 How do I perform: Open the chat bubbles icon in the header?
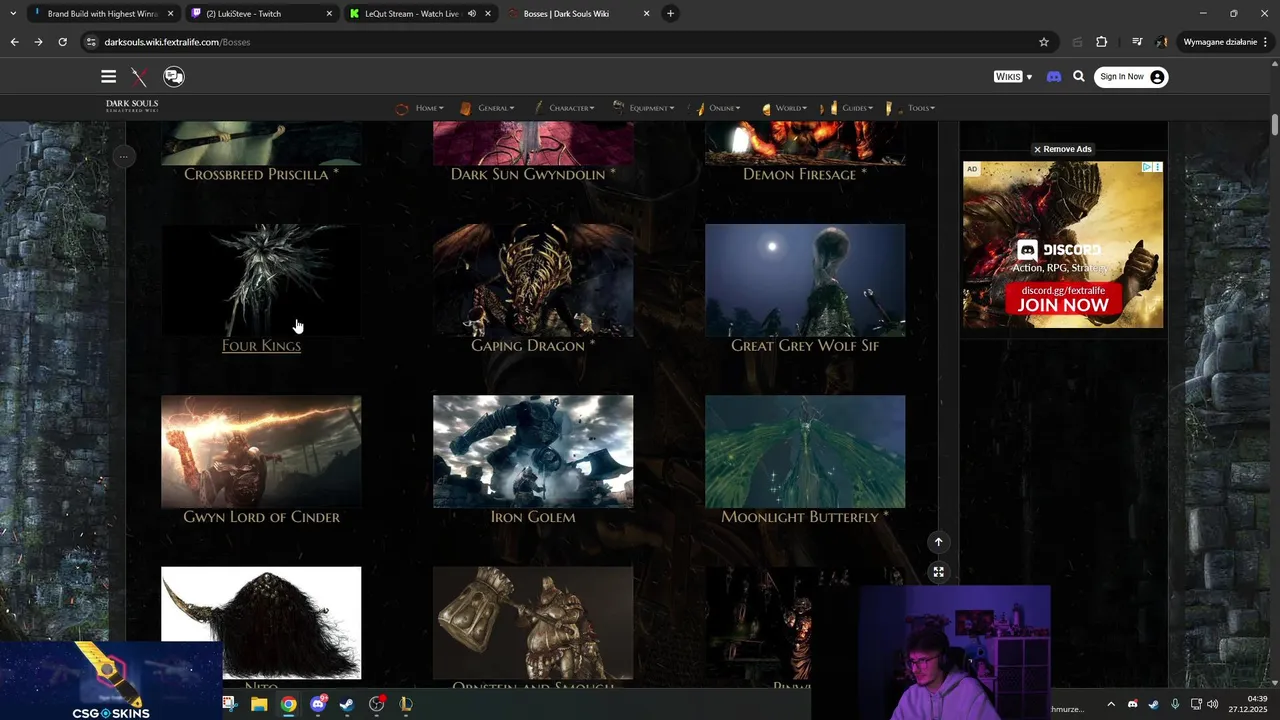[174, 76]
